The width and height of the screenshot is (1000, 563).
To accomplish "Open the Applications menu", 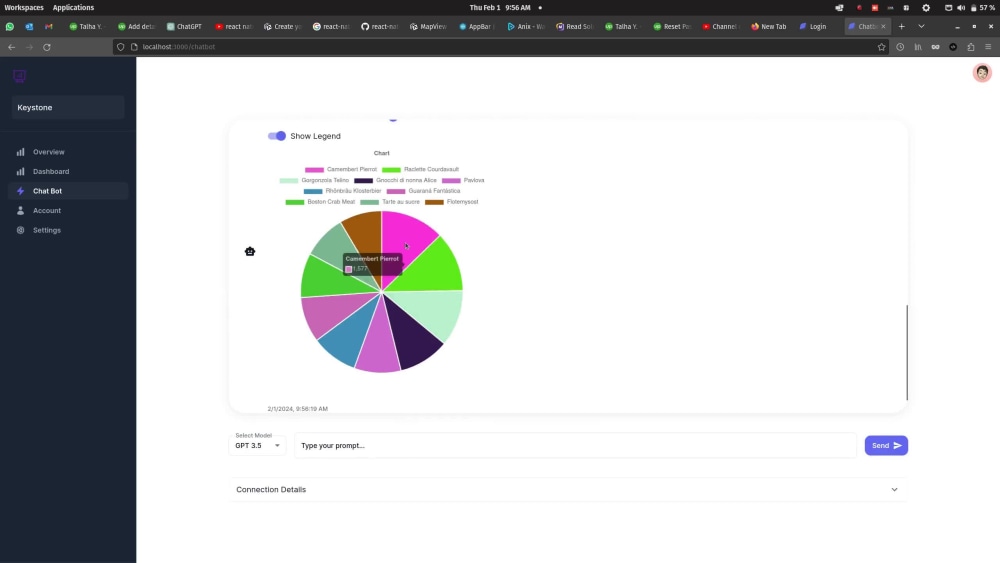I will (73, 8).
